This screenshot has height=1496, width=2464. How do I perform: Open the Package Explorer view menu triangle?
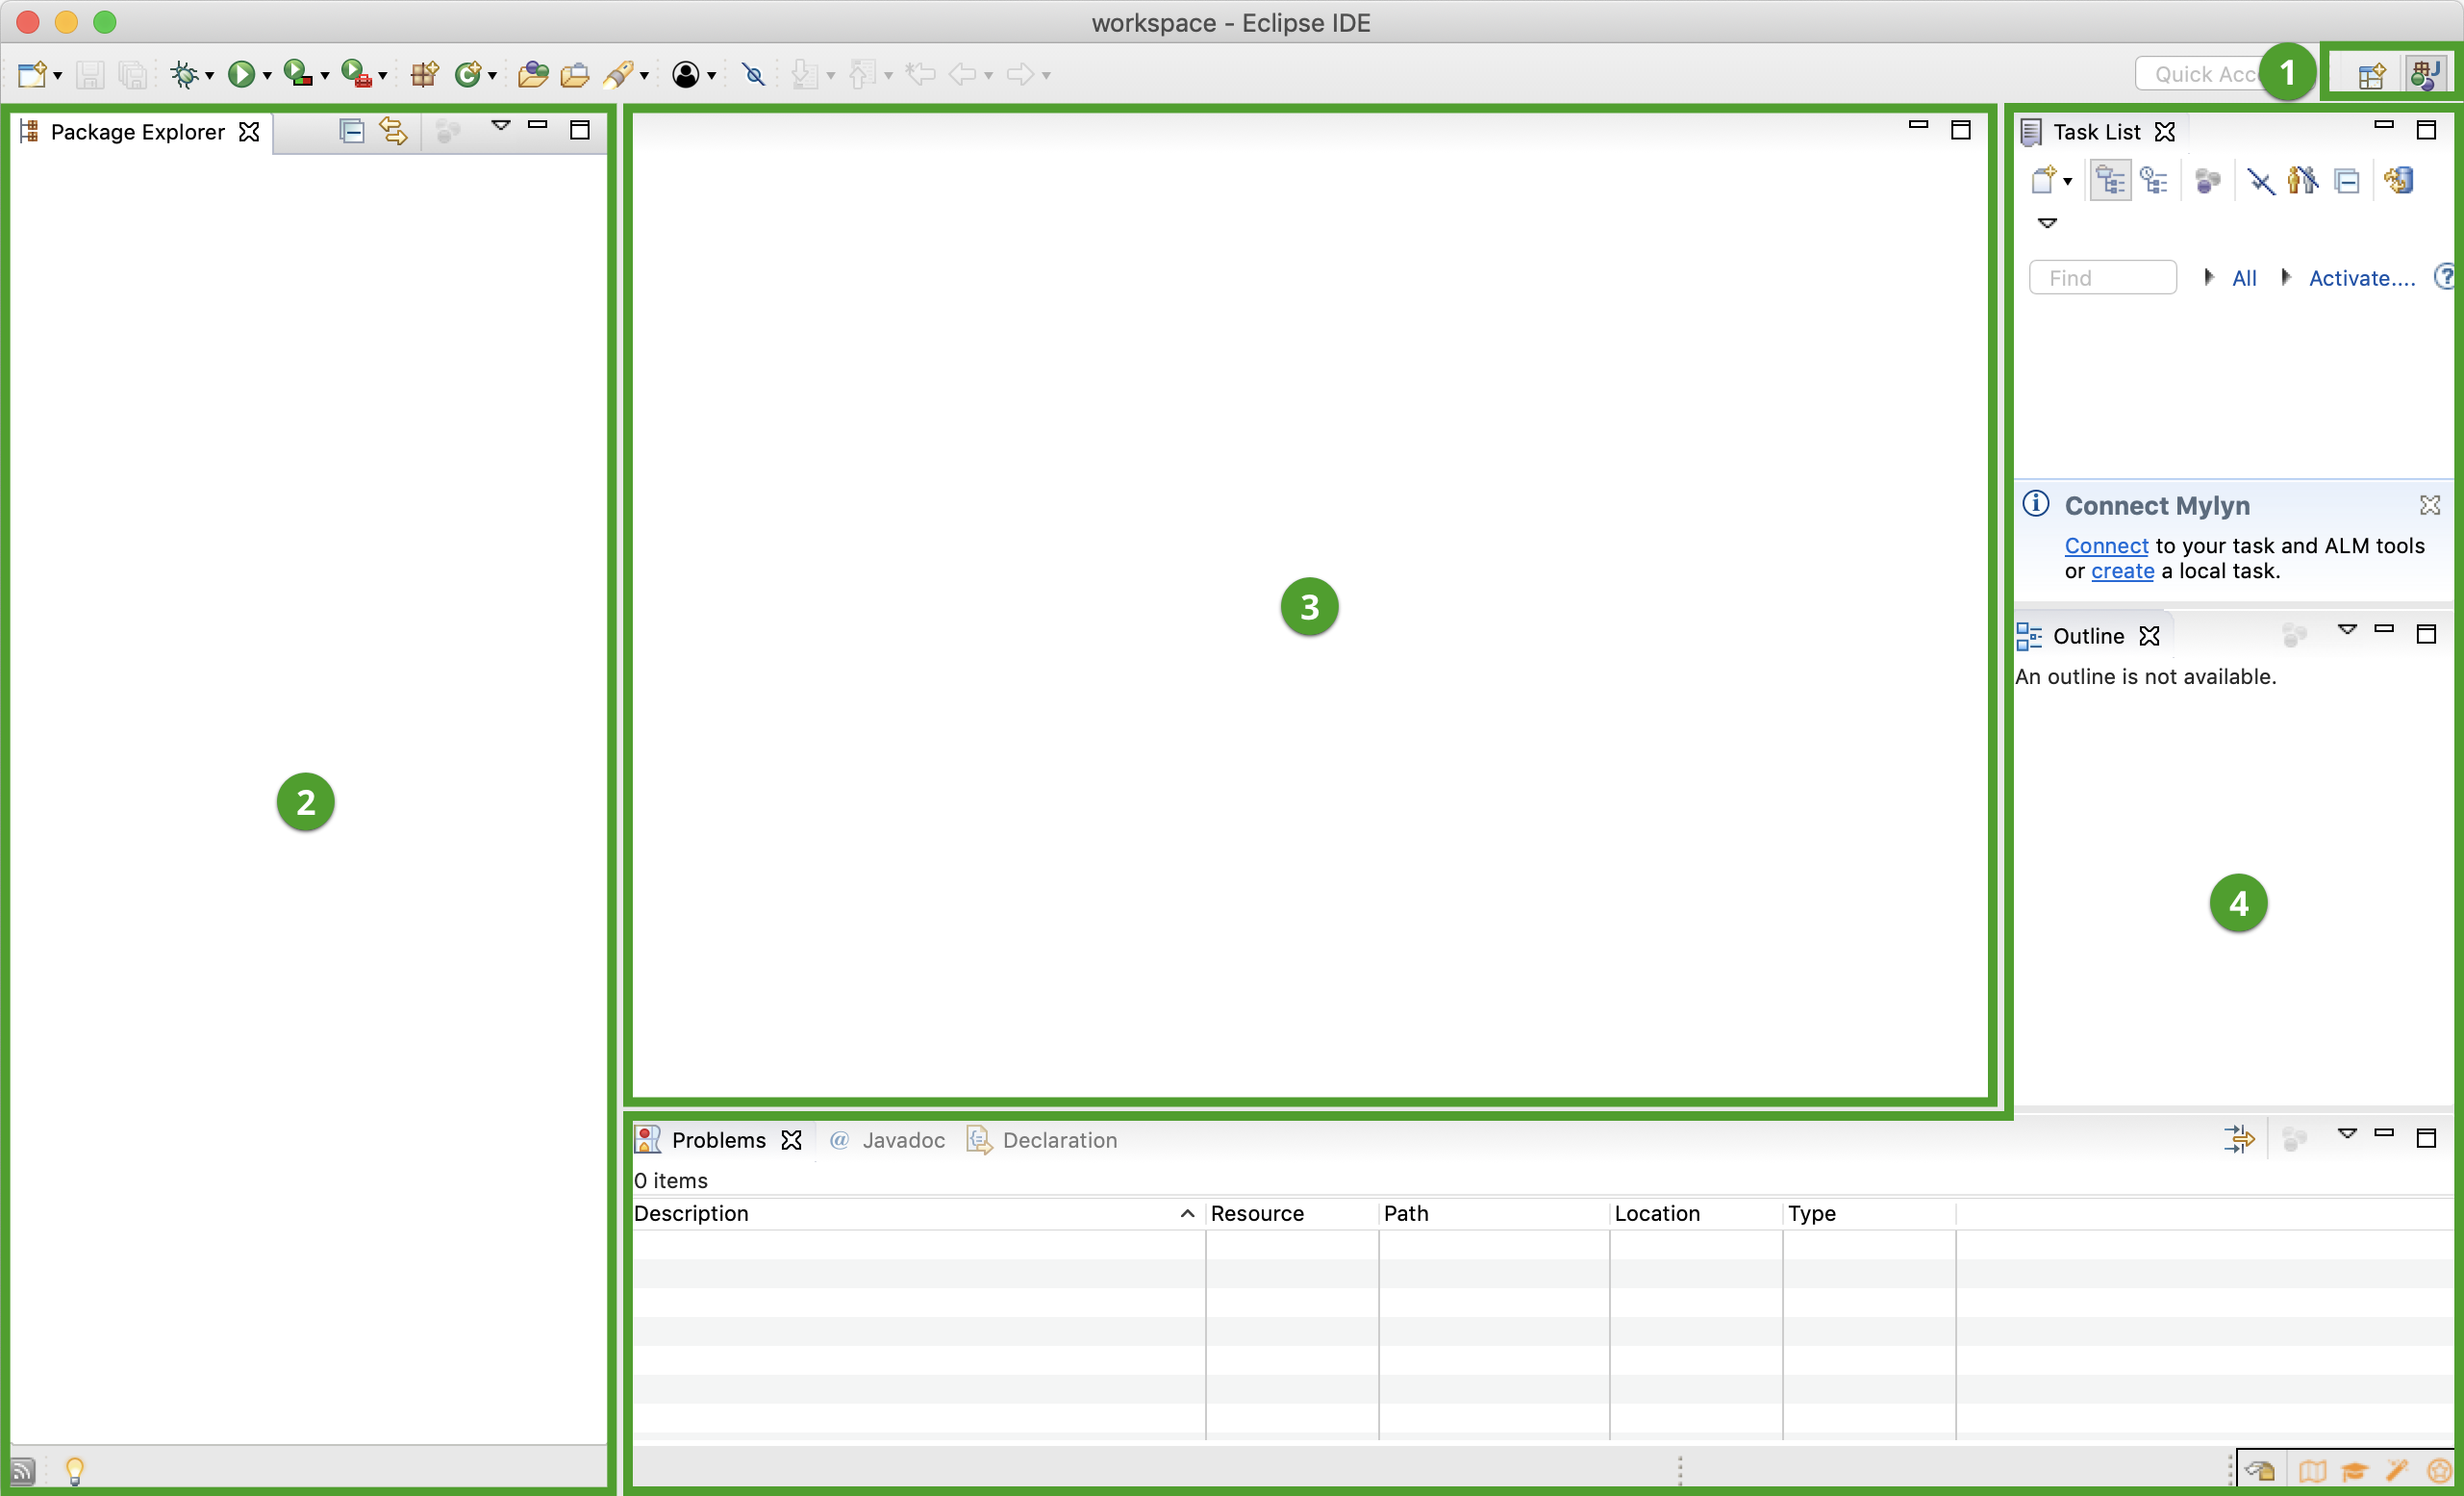[x=501, y=126]
